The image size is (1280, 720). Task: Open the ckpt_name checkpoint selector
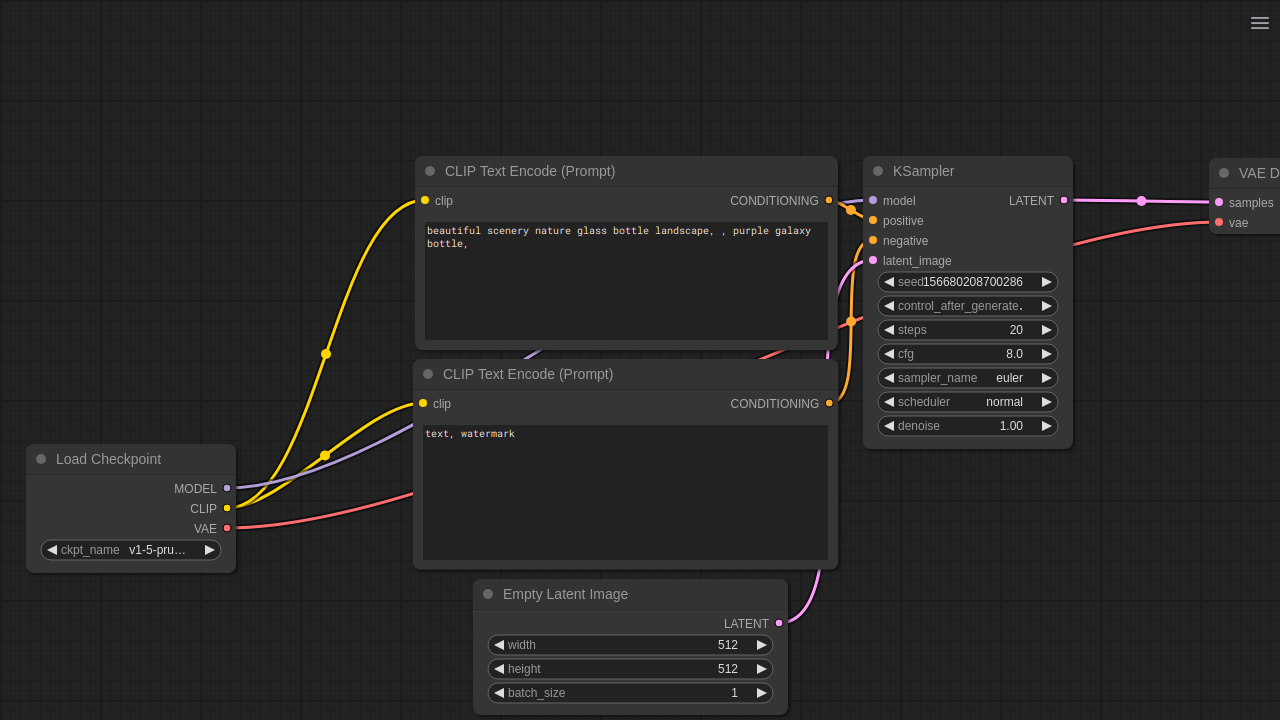coord(131,550)
